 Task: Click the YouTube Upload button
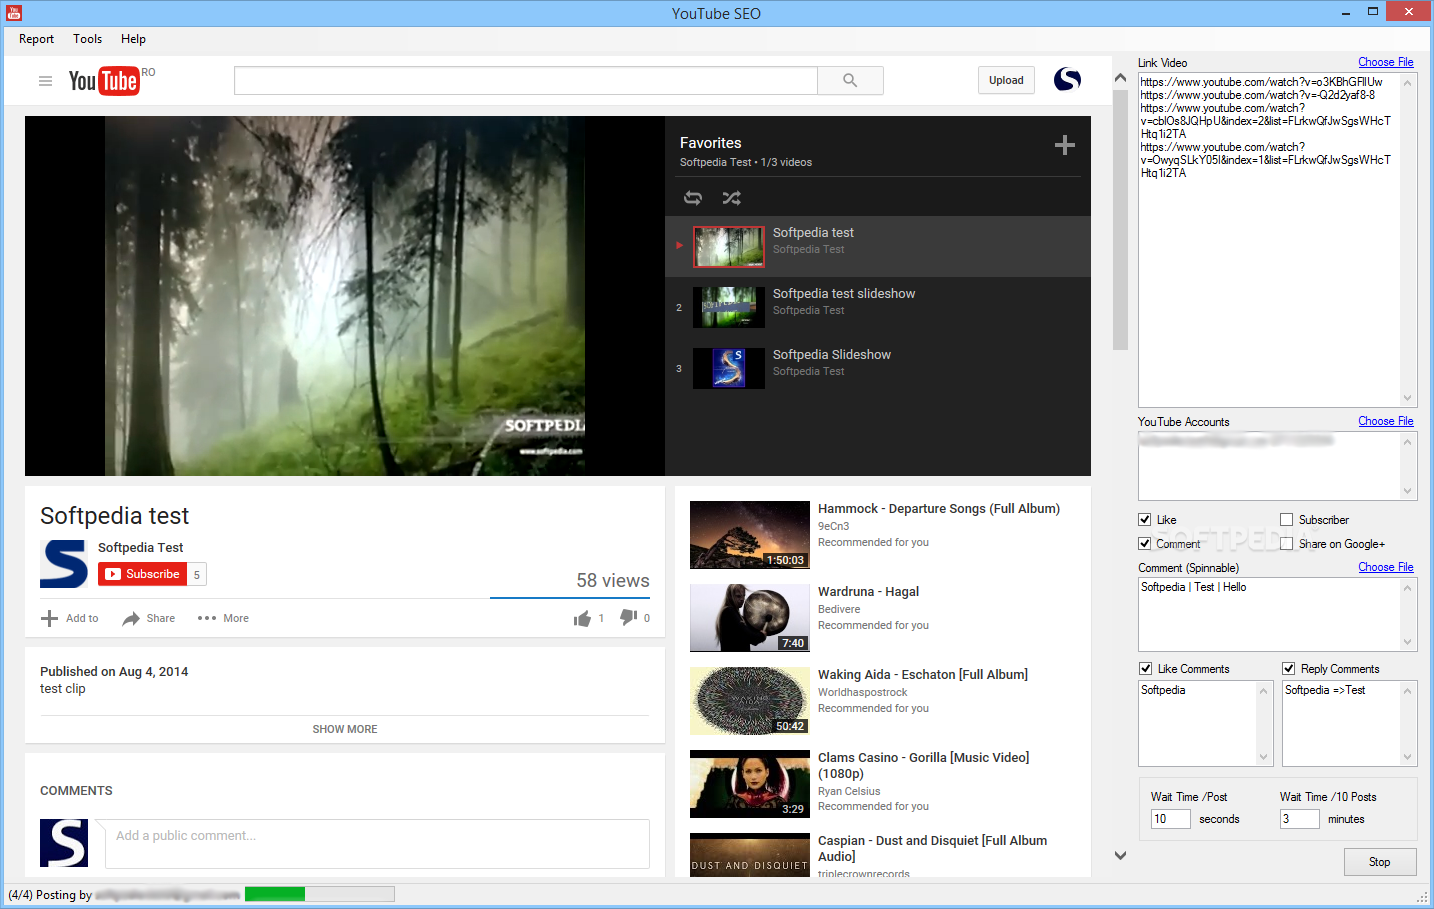[1006, 80]
